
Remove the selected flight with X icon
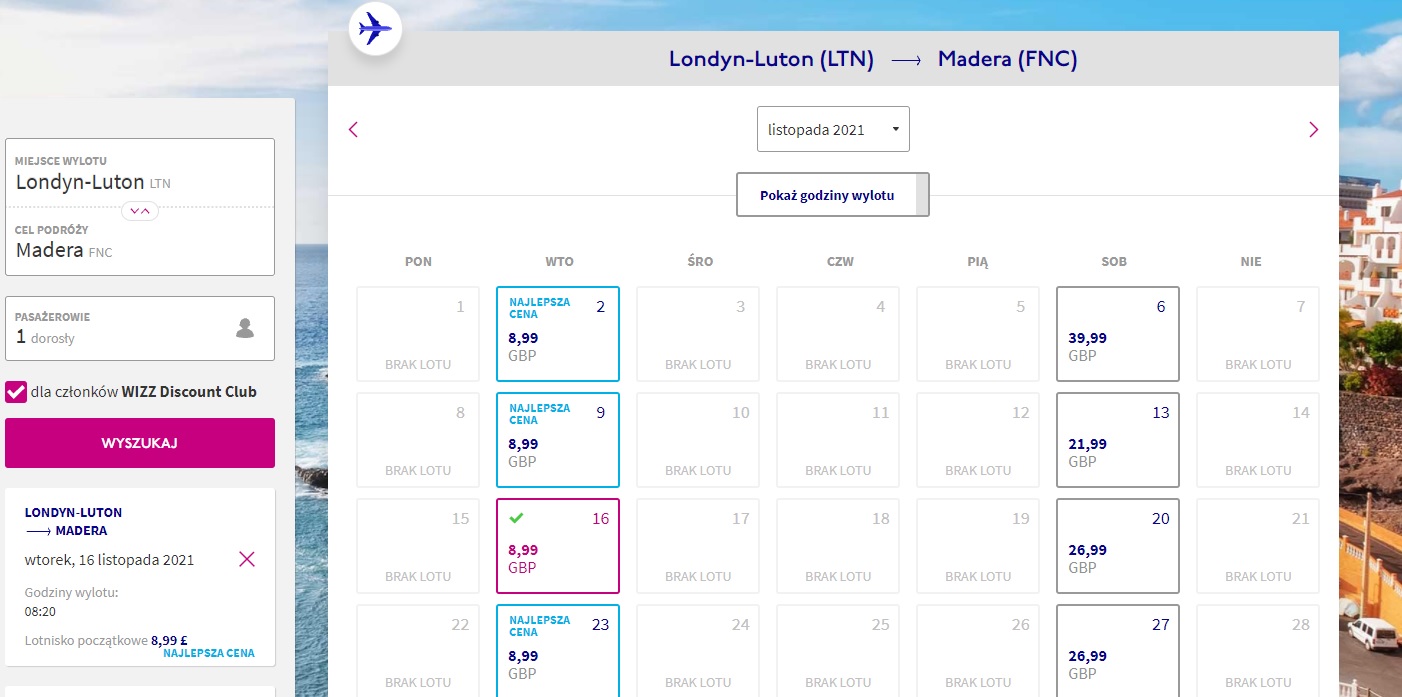tap(247, 559)
